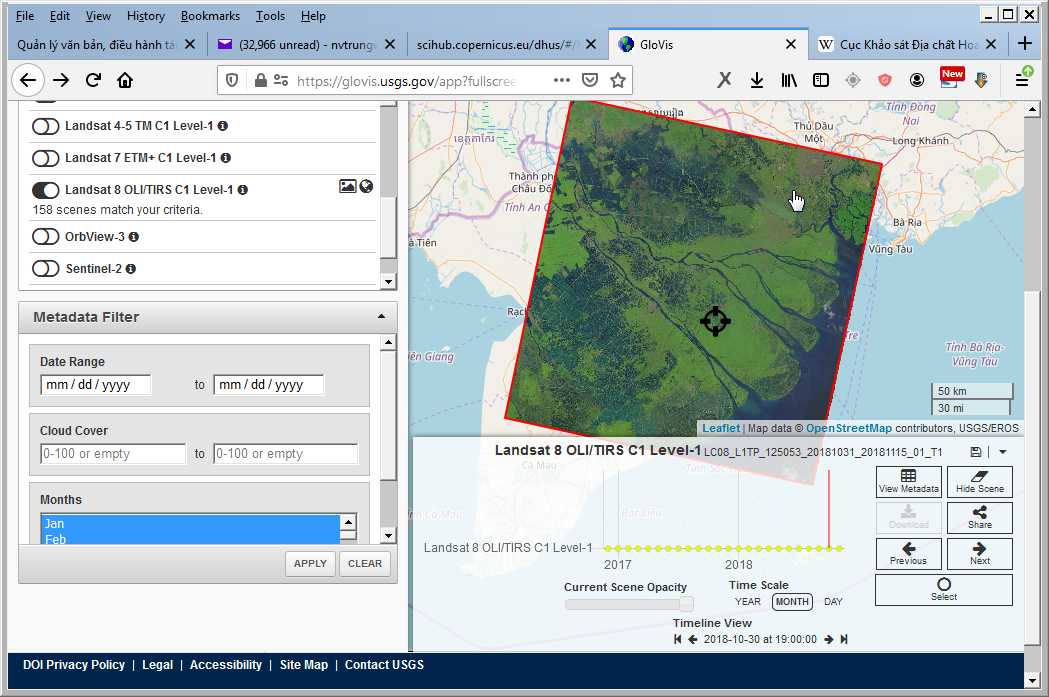
Task: Open the Library bookshelf icon
Action: [789, 81]
